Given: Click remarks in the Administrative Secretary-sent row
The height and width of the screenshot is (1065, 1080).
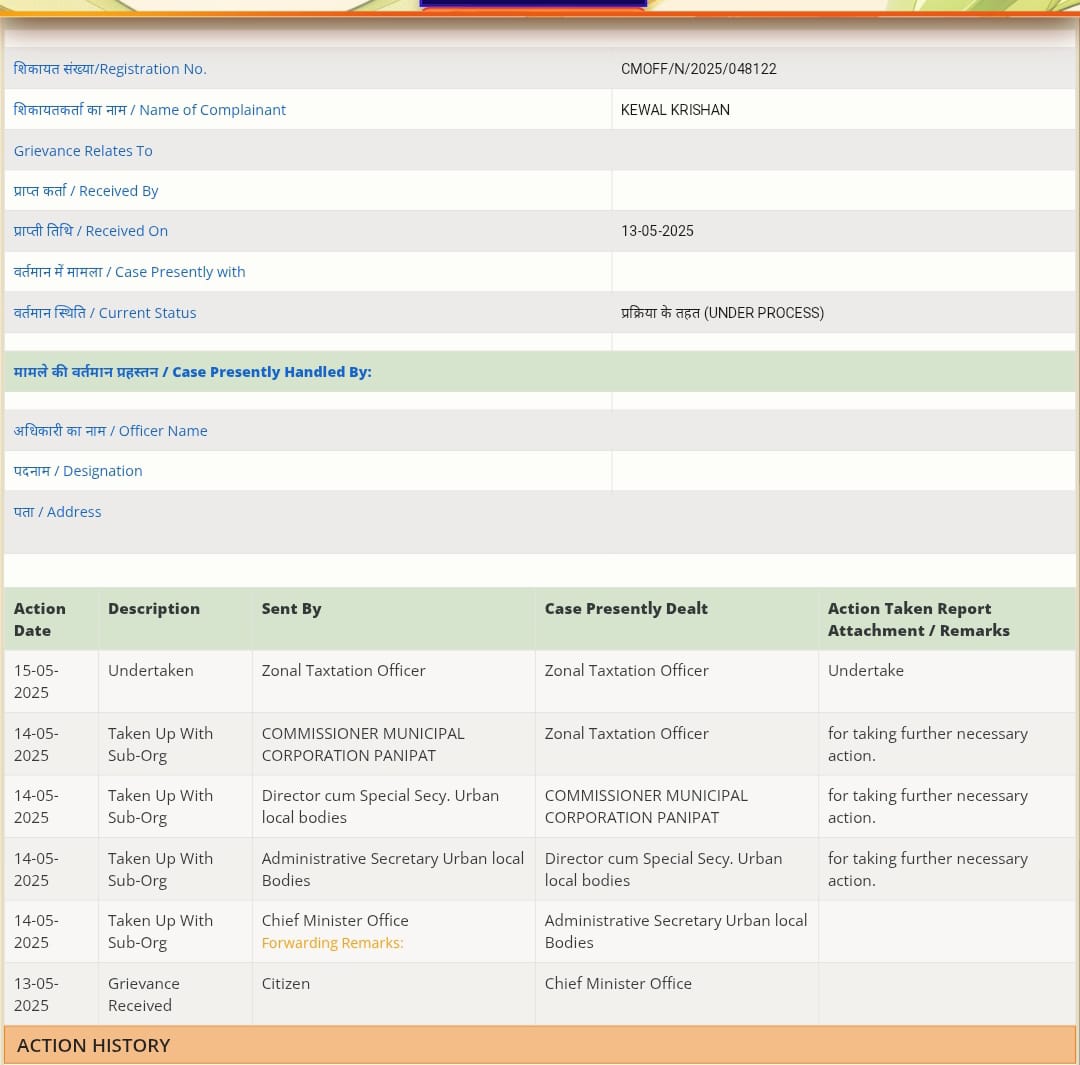Looking at the screenshot, I should pos(928,869).
